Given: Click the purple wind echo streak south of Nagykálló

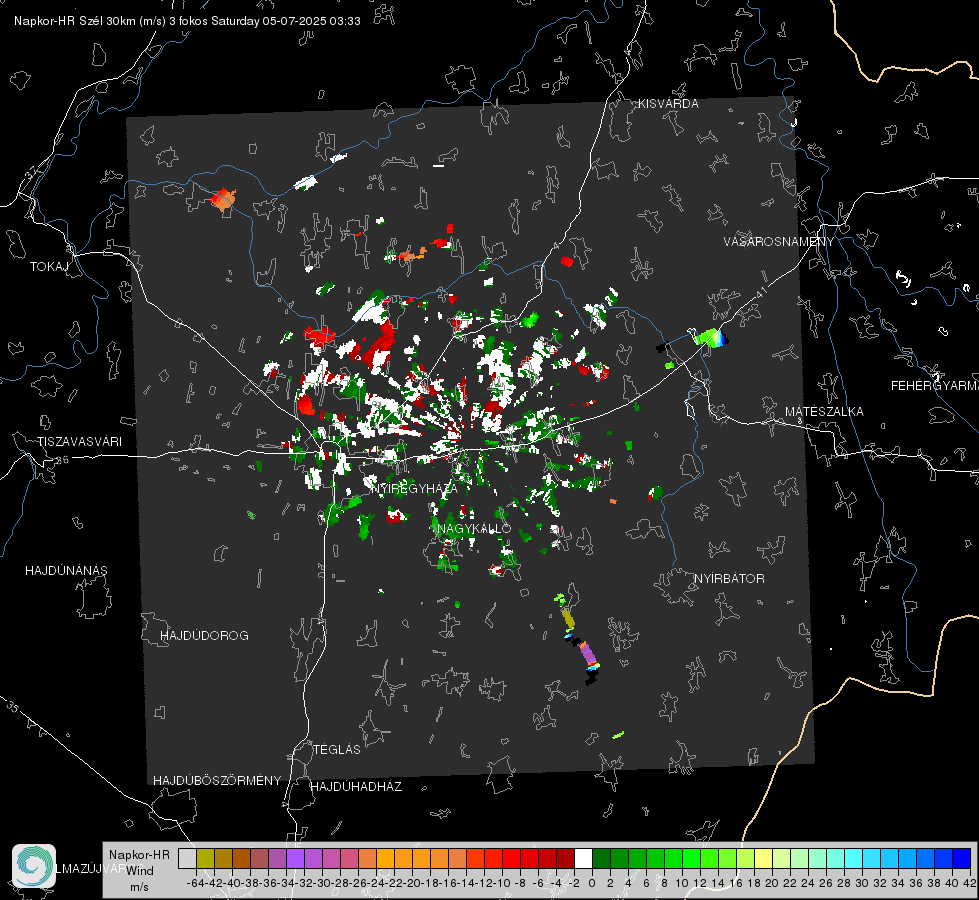Looking at the screenshot, I should click(588, 653).
